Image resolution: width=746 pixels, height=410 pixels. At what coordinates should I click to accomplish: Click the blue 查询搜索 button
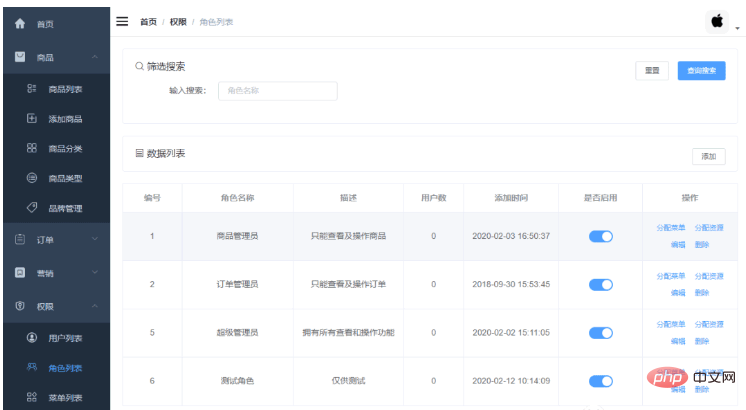(701, 70)
